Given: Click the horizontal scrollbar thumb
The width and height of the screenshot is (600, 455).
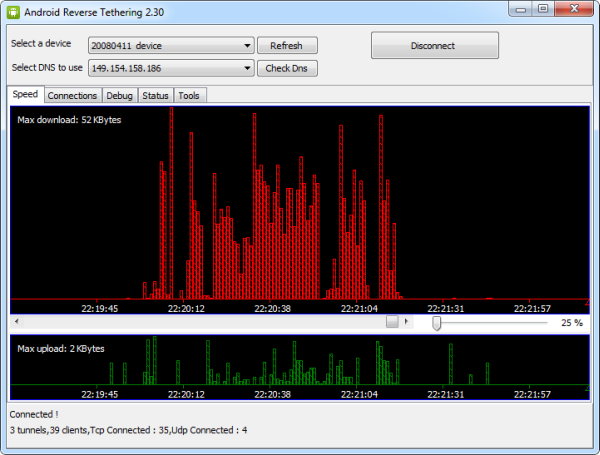Looking at the screenshot, I should click(392, 321).
